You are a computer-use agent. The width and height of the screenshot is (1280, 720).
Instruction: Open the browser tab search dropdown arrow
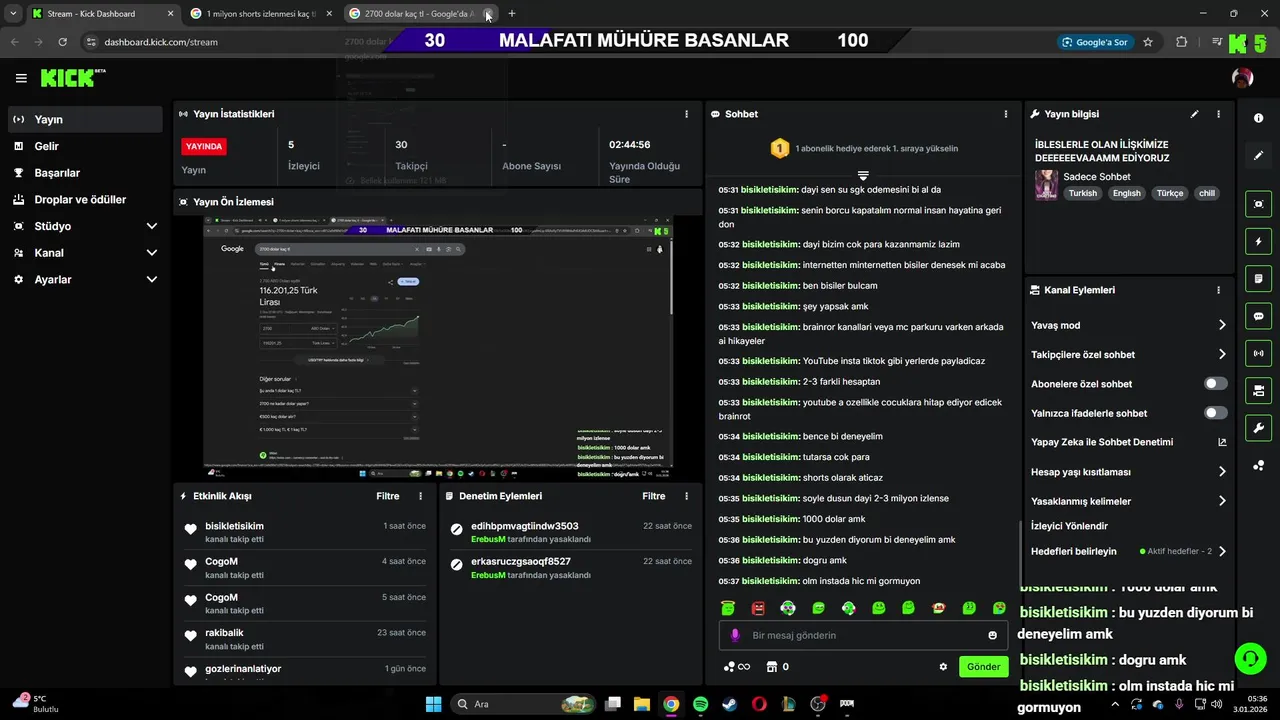tap(13, 14)
